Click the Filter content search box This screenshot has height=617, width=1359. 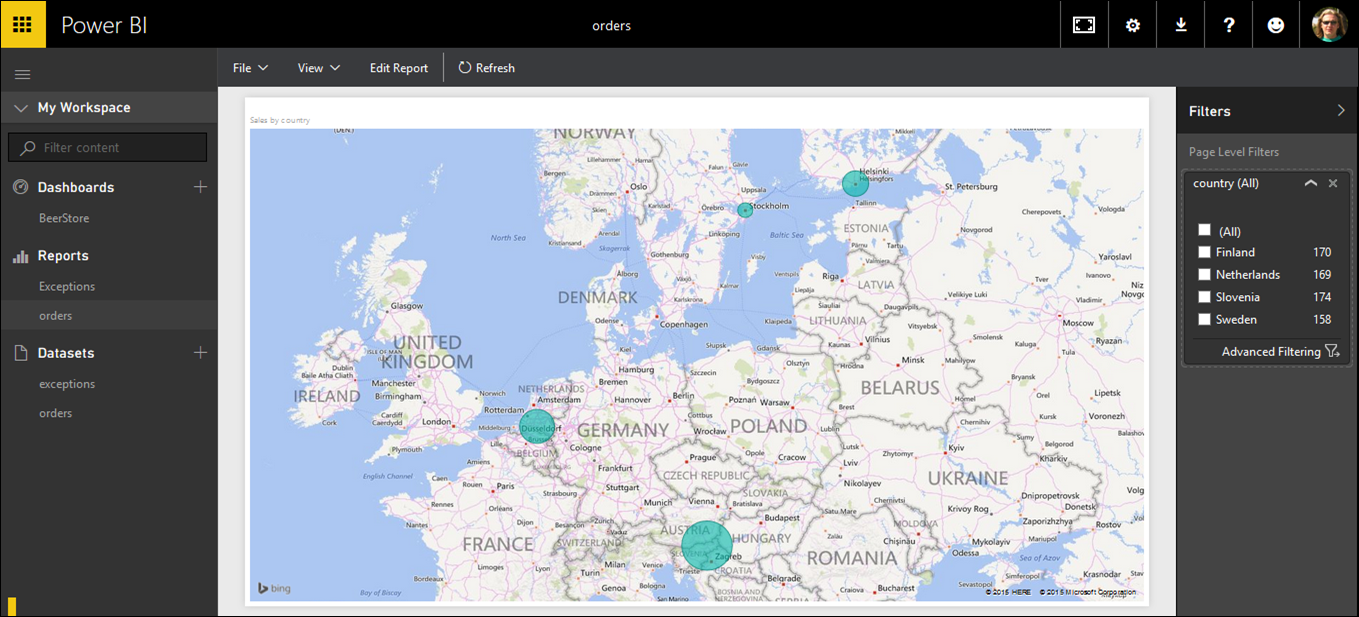pyautogui.click(x=108, y=147)
